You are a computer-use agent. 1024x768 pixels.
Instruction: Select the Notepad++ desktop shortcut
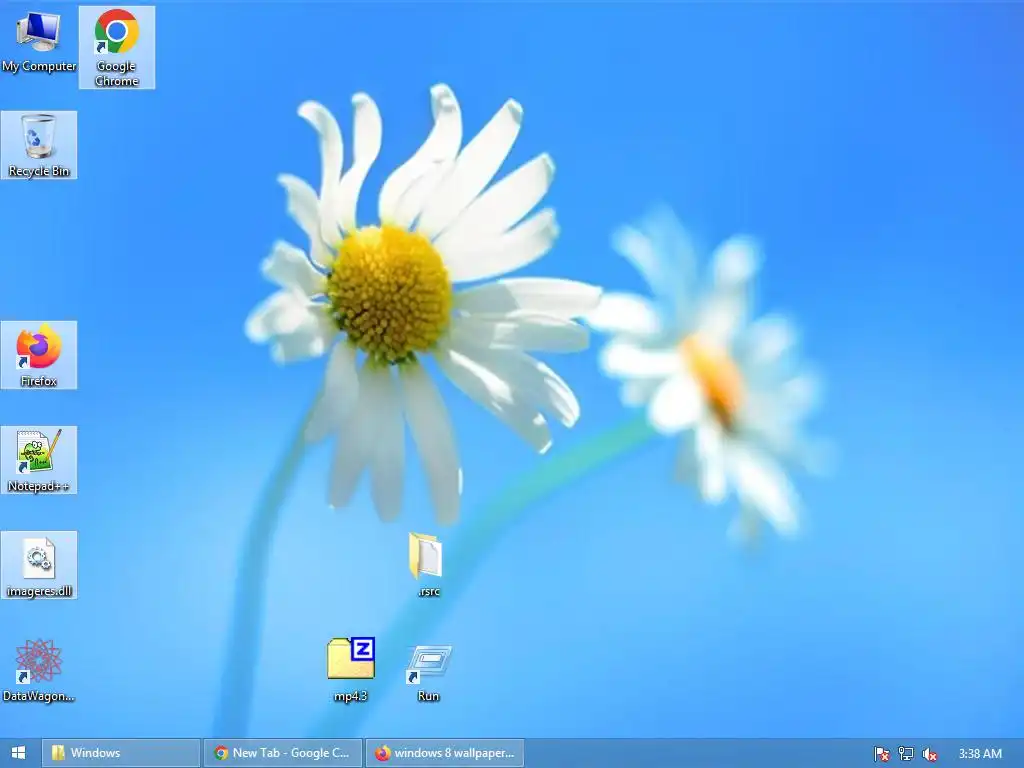(x=39, y=460)
